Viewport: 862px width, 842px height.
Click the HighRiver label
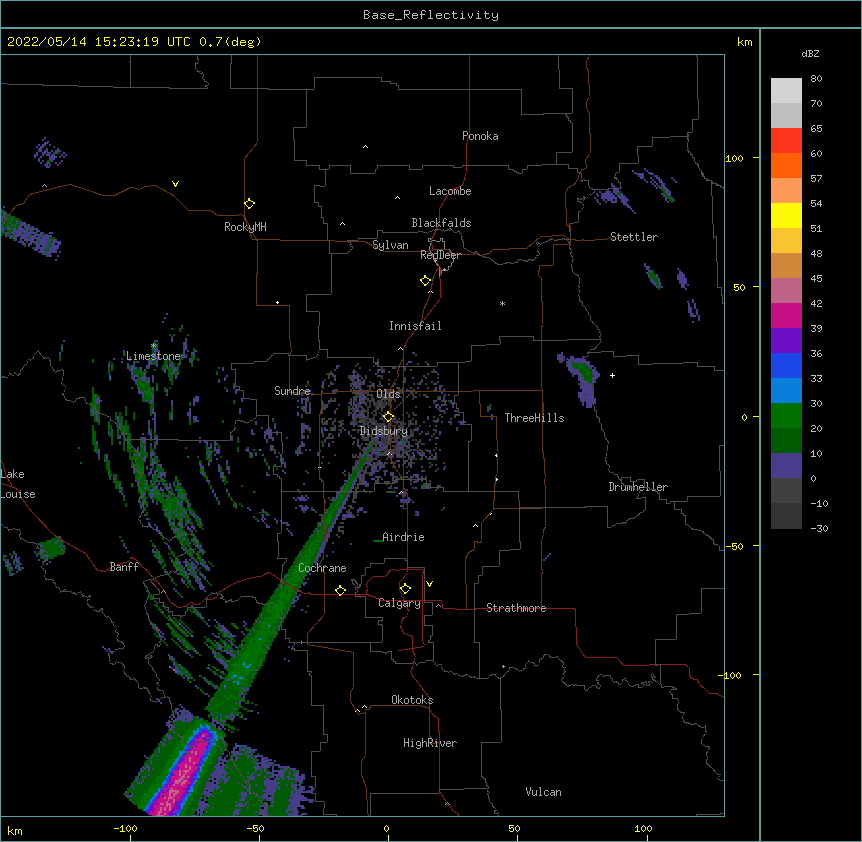click(x=430, y=743)
